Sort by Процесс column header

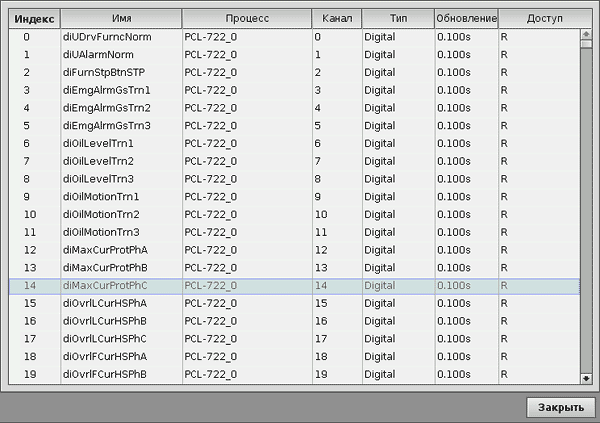[247, 19]
